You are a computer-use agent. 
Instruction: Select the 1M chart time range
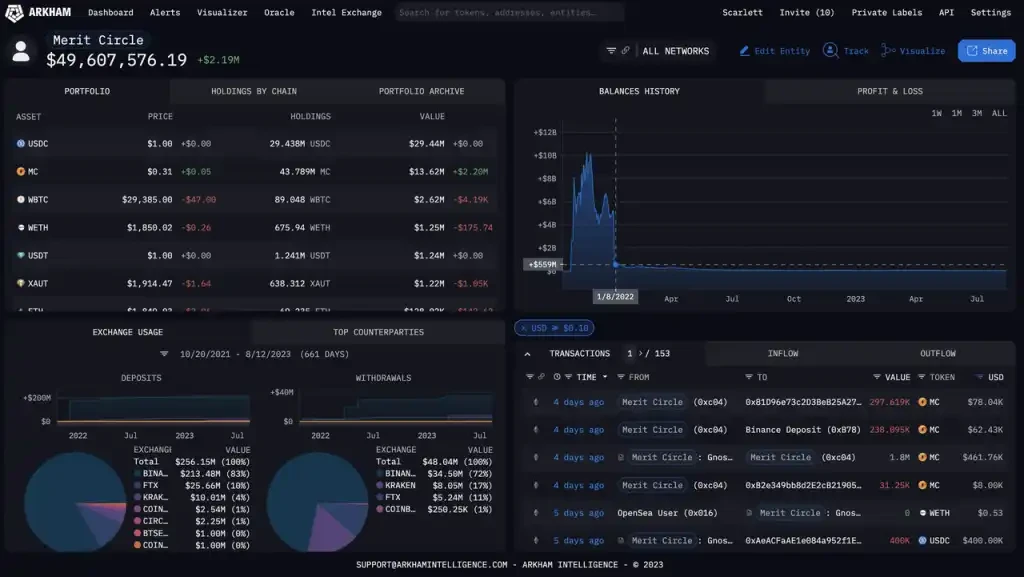pos(956,113)
